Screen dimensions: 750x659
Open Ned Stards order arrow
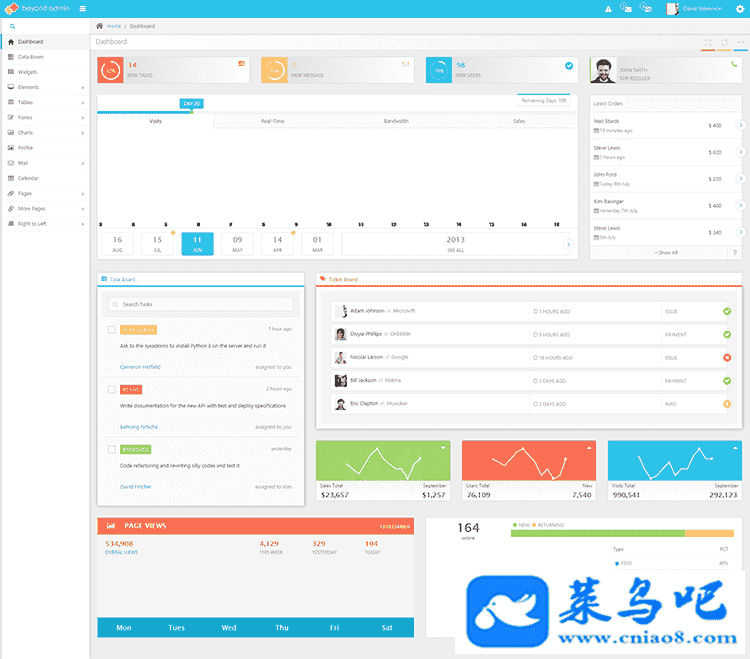[740, 125]
